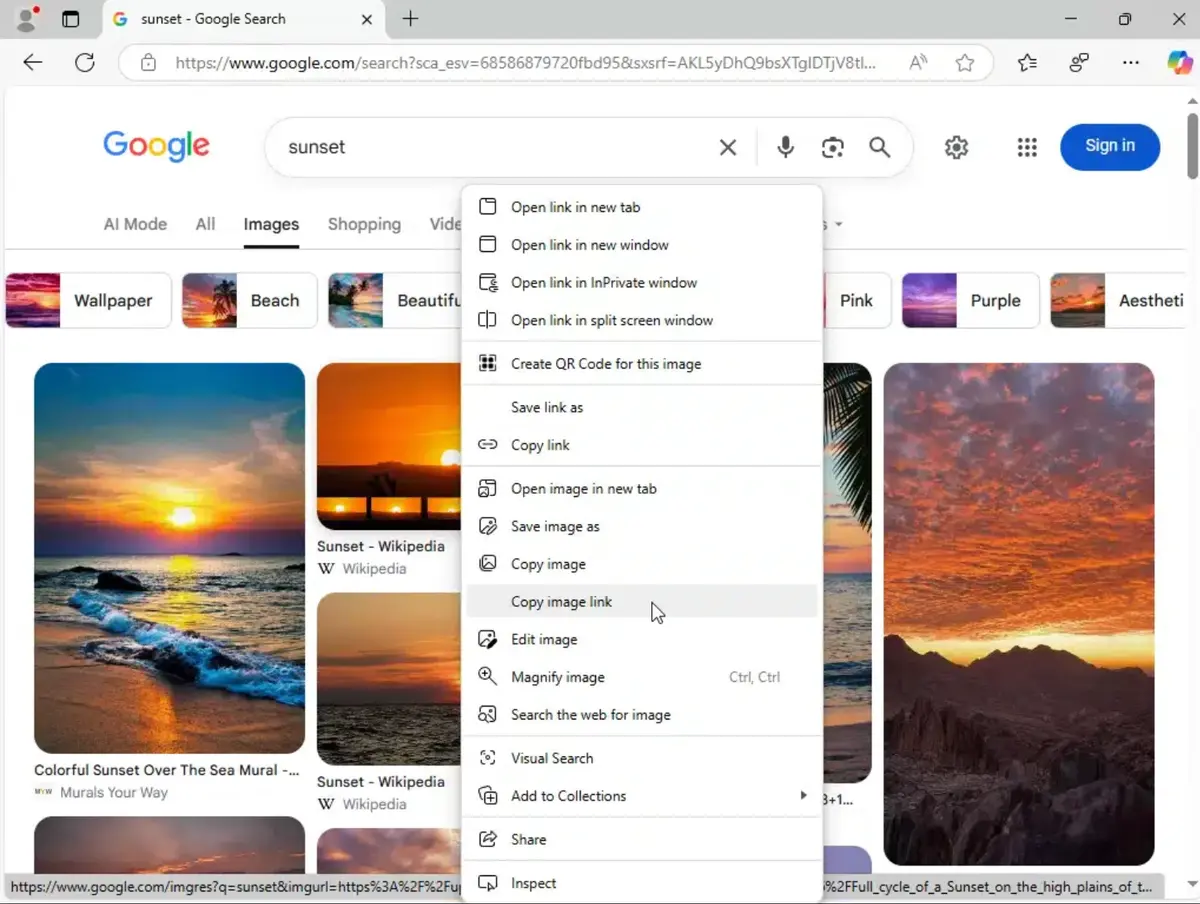Image resolution: width=1200 pixels, height=904 pixels.
Task: Activate Read aloud icon in address bar
Action: 918,63
